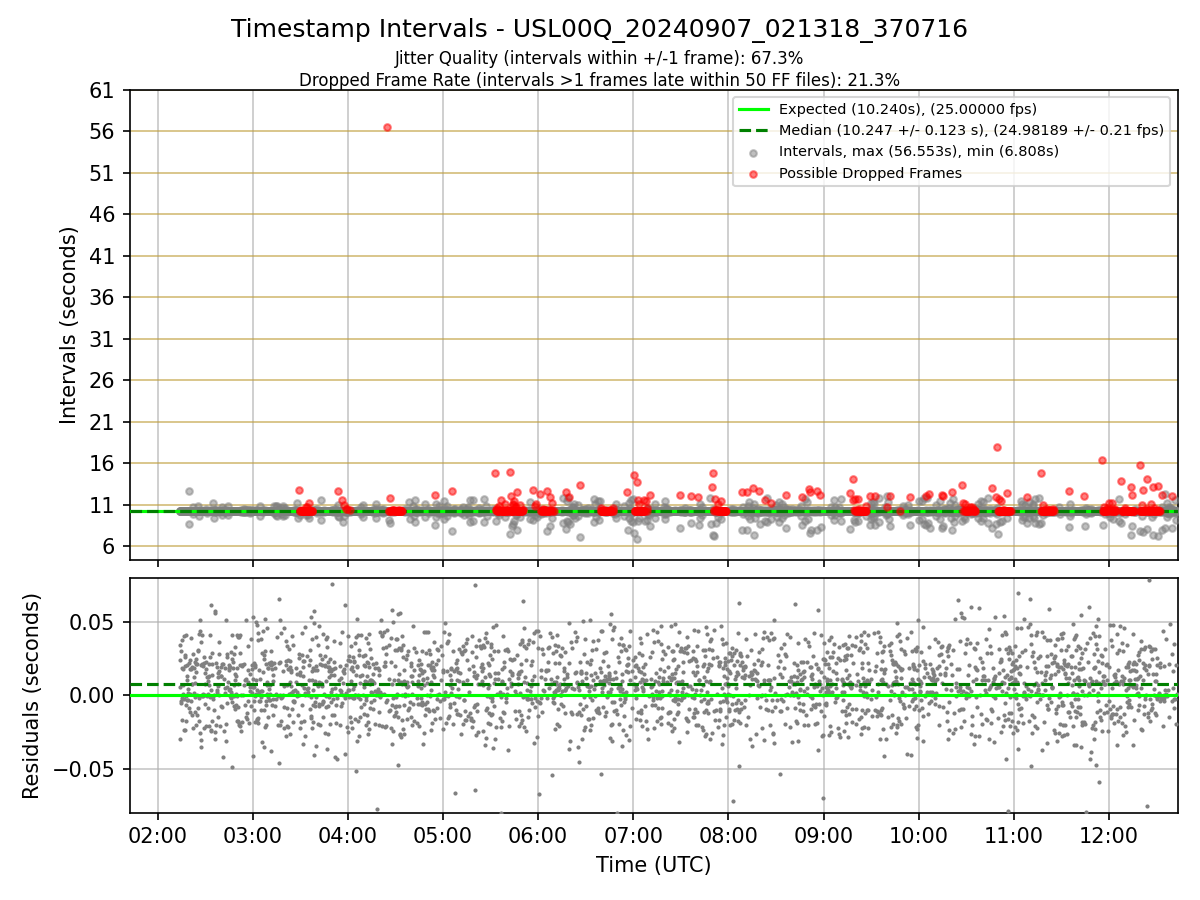Screen dimensions: 1200x900
Task: Click the x-axis tick label "09:00"
Action: [x=823, y=834]
